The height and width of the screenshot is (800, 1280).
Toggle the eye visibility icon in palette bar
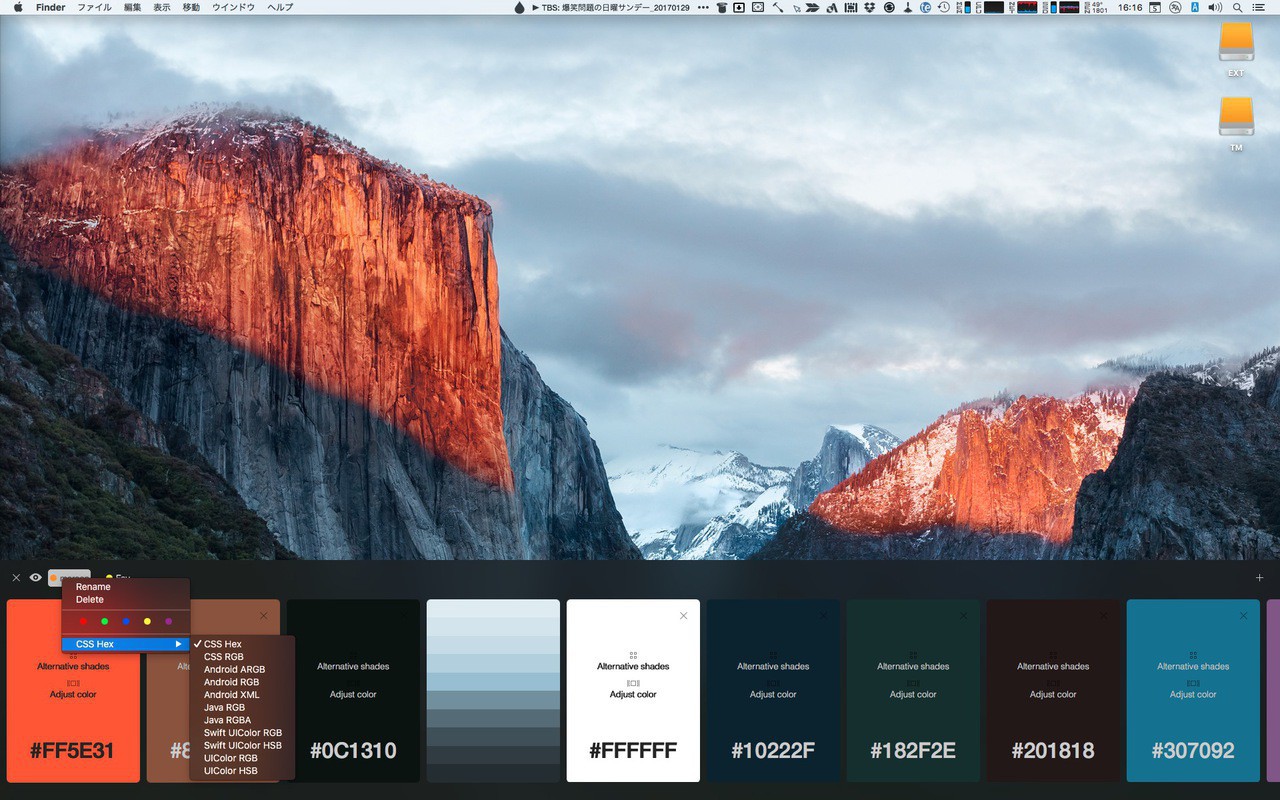36,577
